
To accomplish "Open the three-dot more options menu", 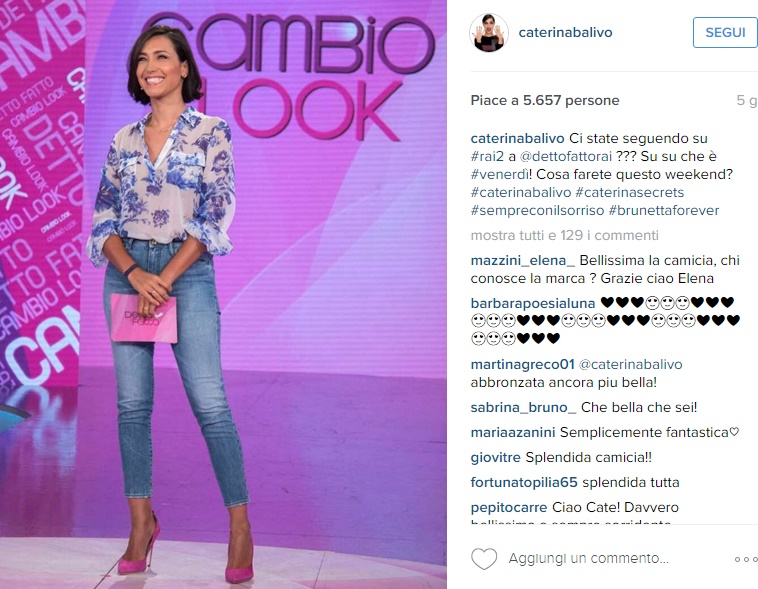I will tap(746, 559).
